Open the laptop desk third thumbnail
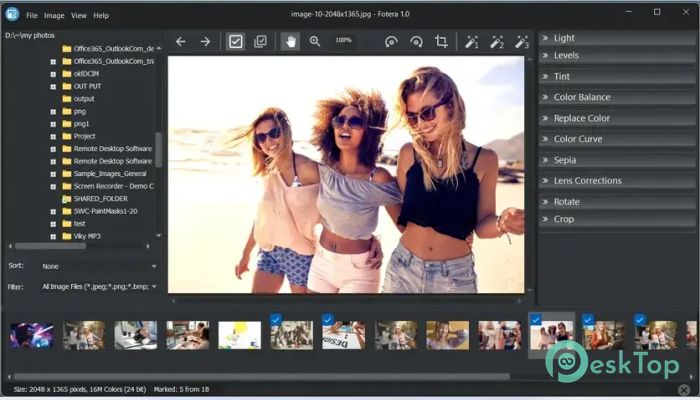Viewport: 700px width, 400px height. tap(135, 335)
